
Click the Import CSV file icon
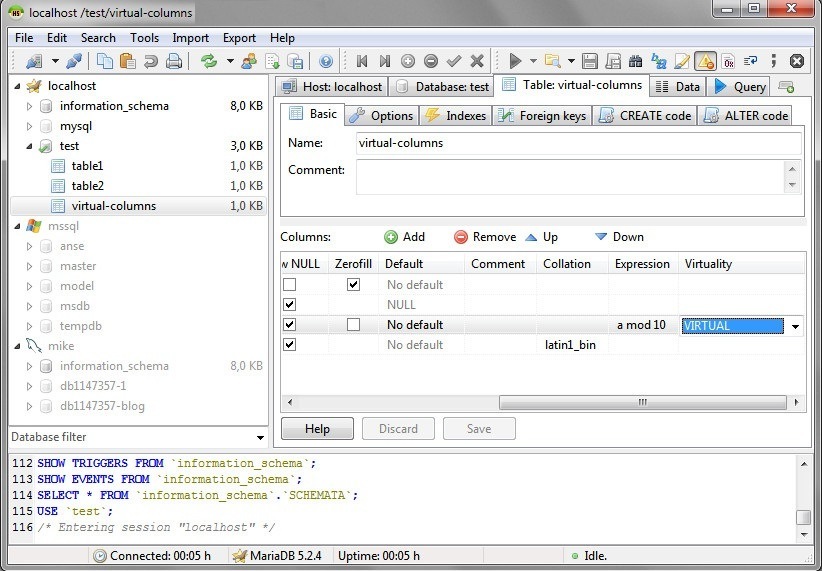click(x=272, y=61)
